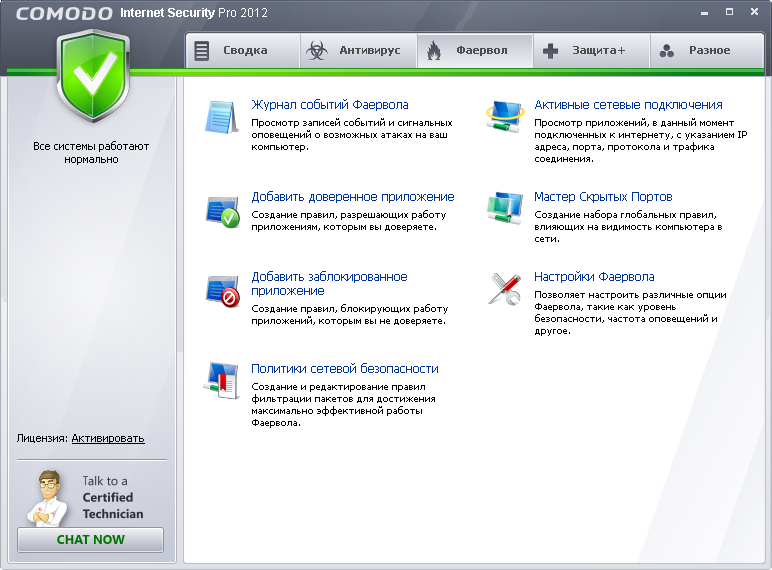Click the large green shield status icon
The height and width of the screenshot is (570, 772).
pos(93,75)
